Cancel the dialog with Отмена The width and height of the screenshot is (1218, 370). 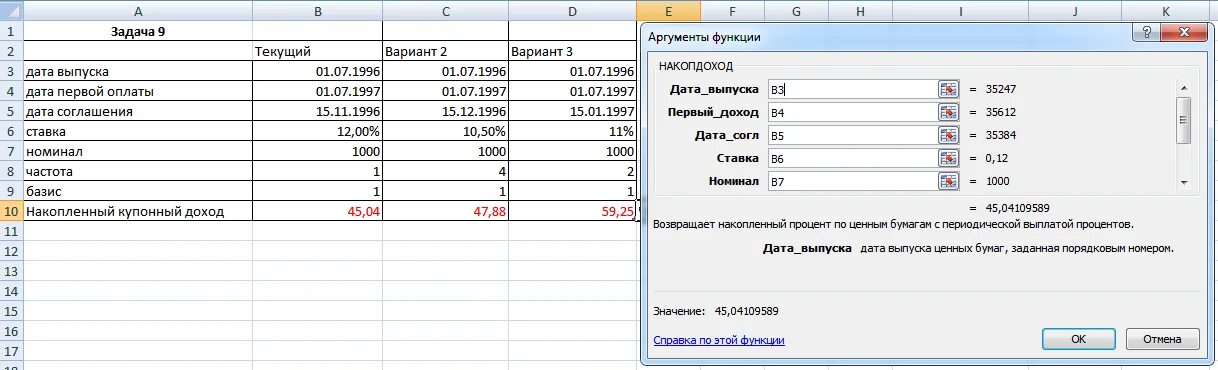(1163, 339)
